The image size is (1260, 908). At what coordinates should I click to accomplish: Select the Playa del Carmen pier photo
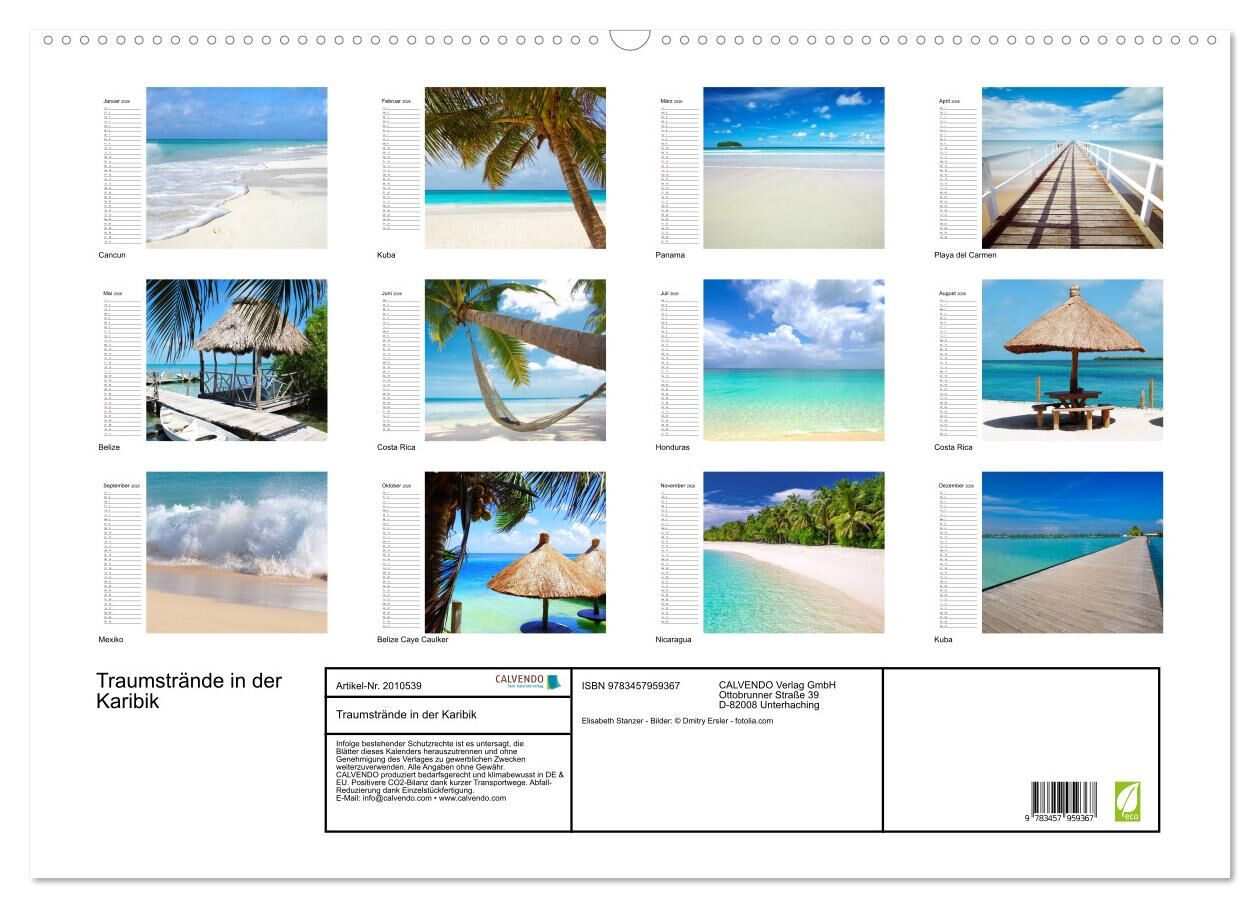click(1072, 167)
